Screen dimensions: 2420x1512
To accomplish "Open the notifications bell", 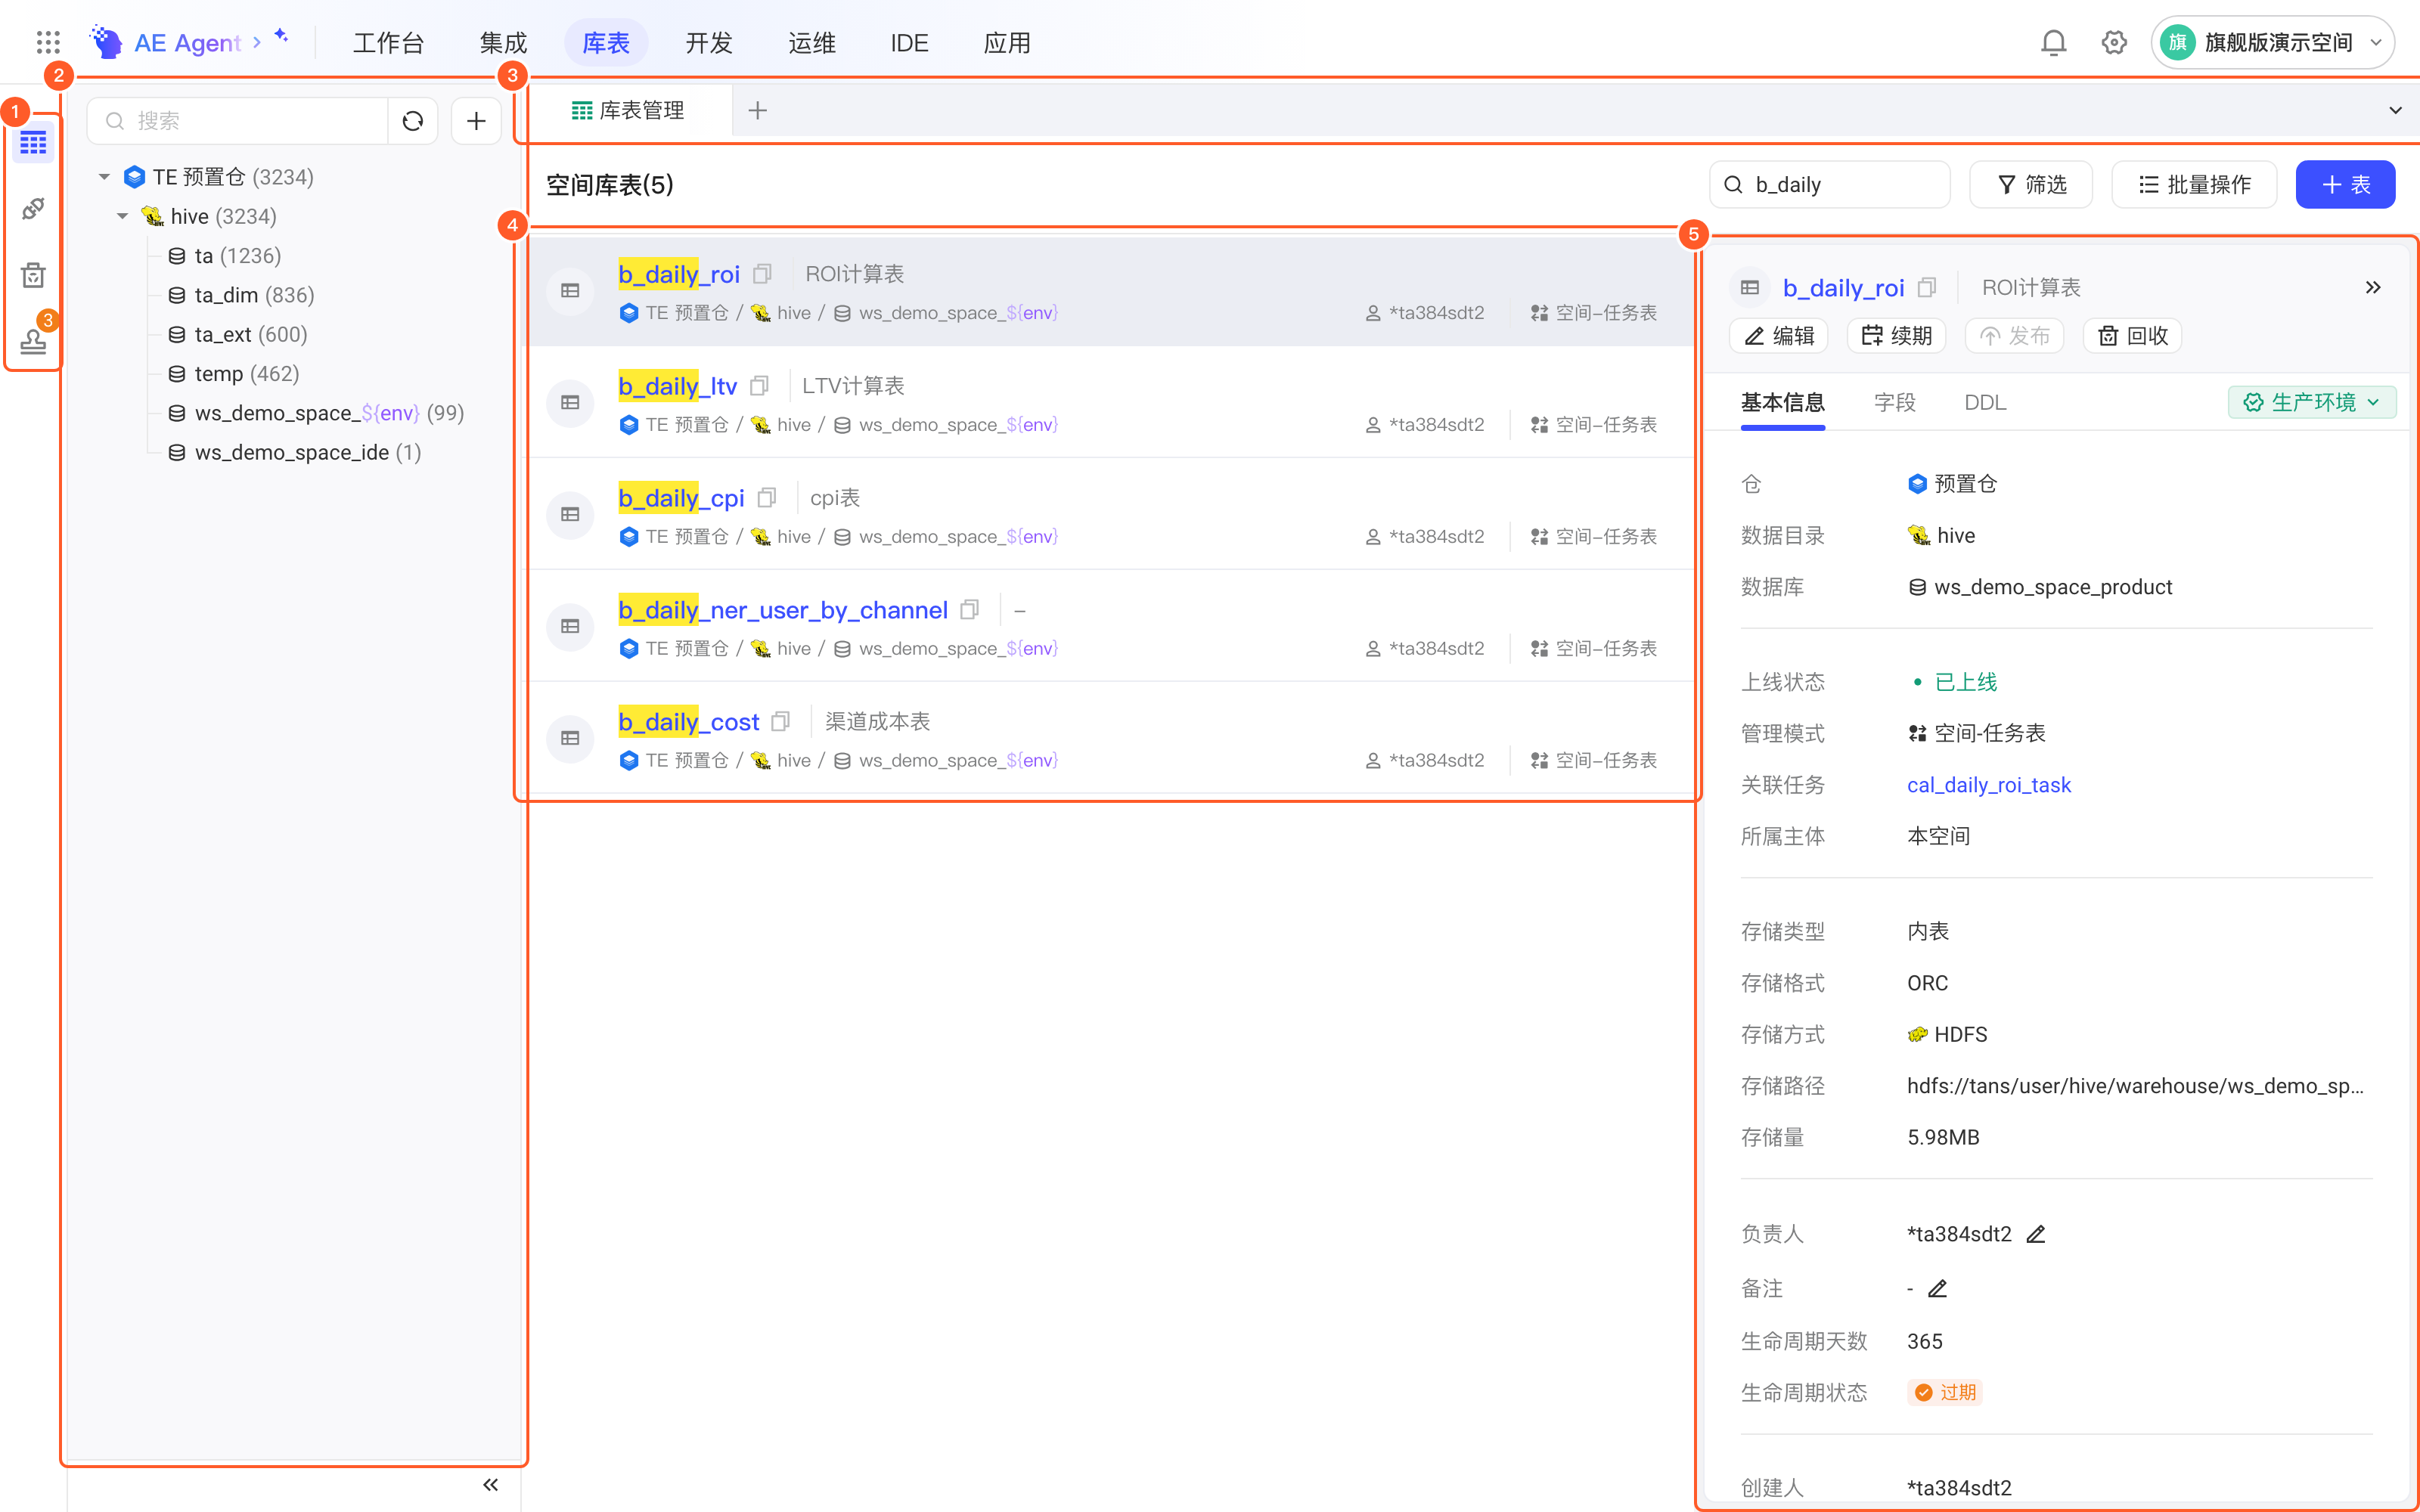I will coord(2053,42).
